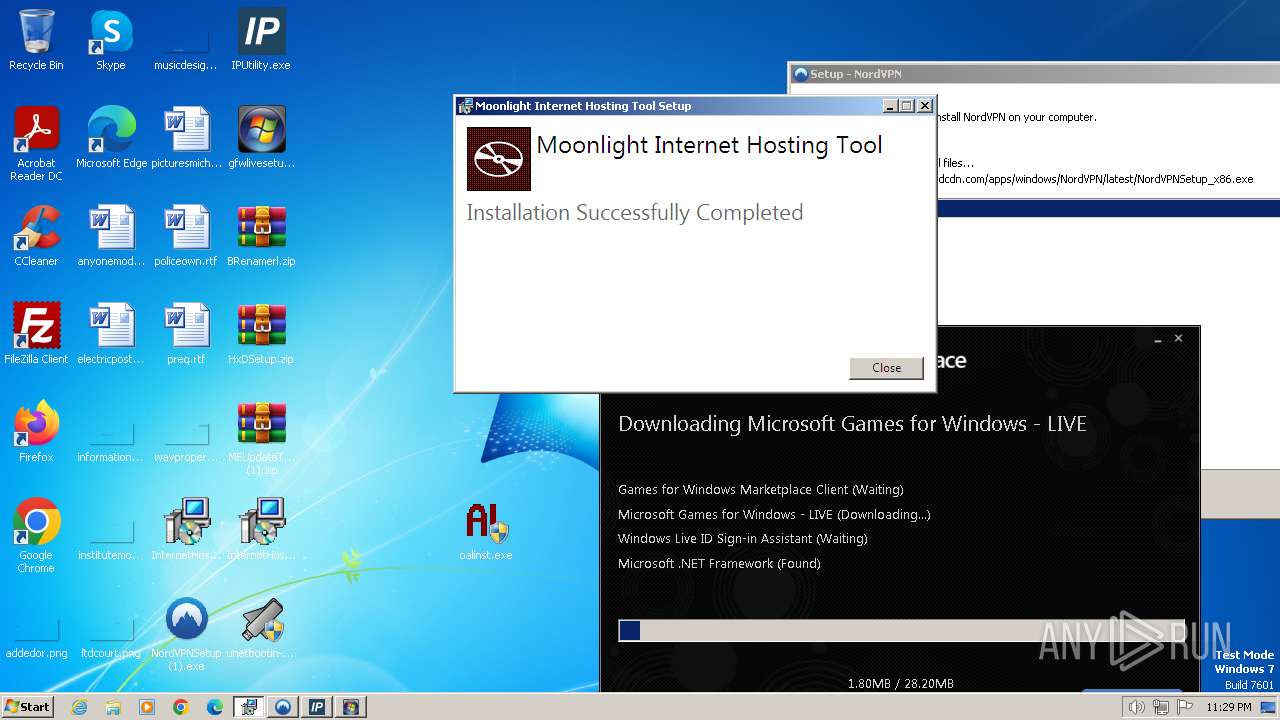The width and height of the screenshot is (1280, 720).
Task: Select BRenamerl.zip archive icon
Action: tap(261, 236)
